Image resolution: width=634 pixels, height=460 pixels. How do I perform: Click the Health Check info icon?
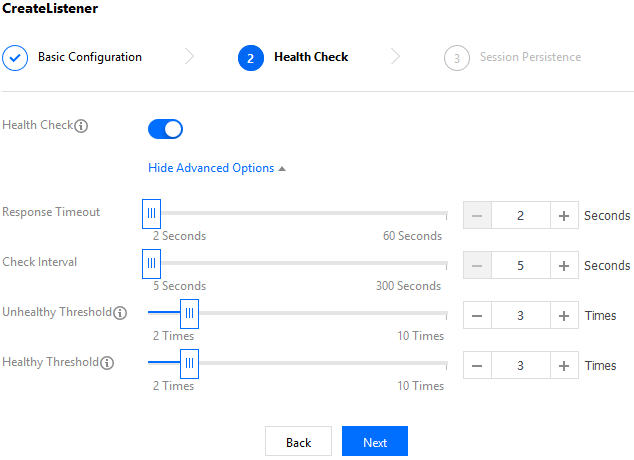(82, 126)
